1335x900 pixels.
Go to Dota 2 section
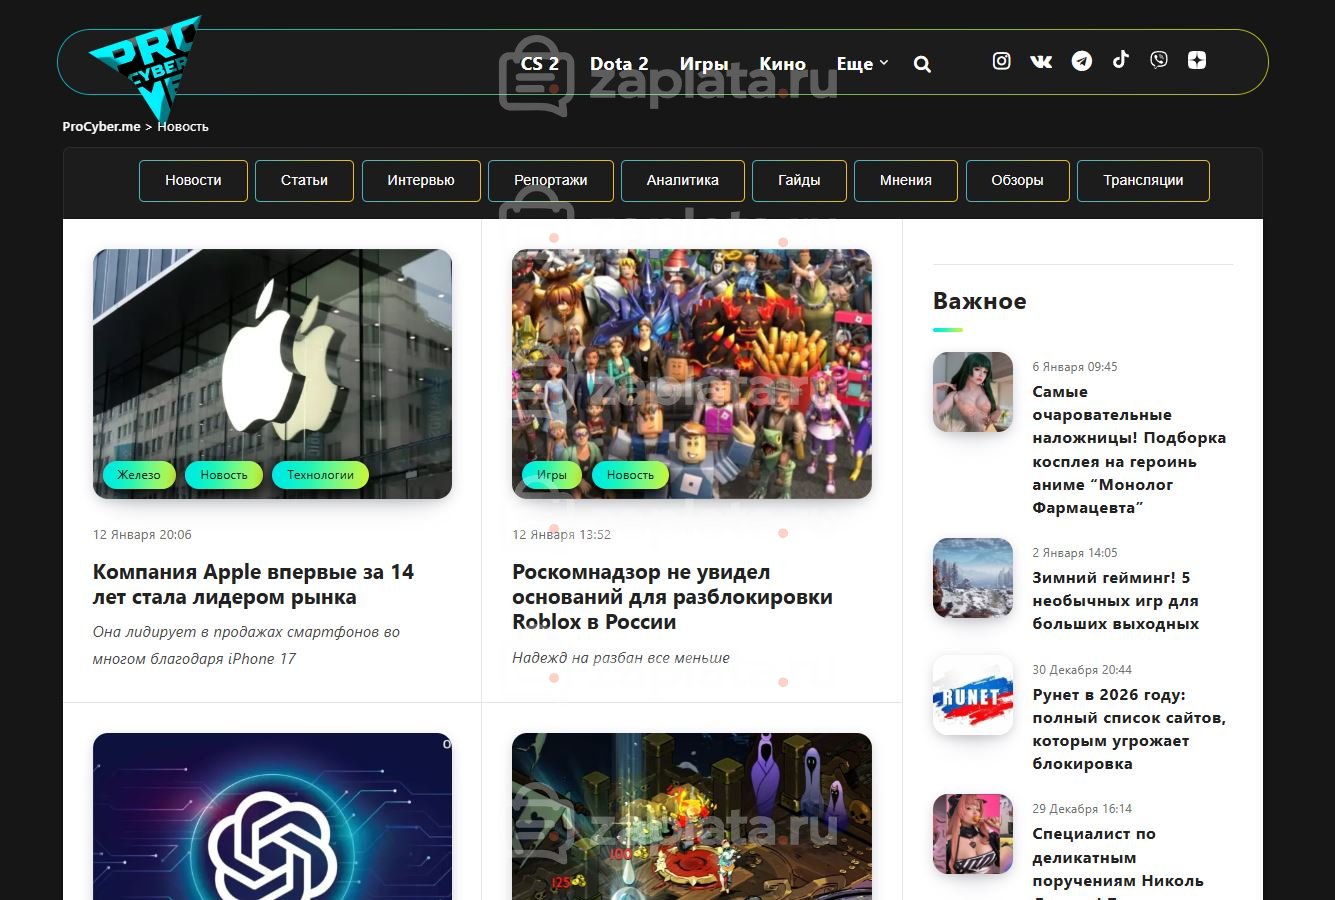pyautogui.click(x=619, y=63)
